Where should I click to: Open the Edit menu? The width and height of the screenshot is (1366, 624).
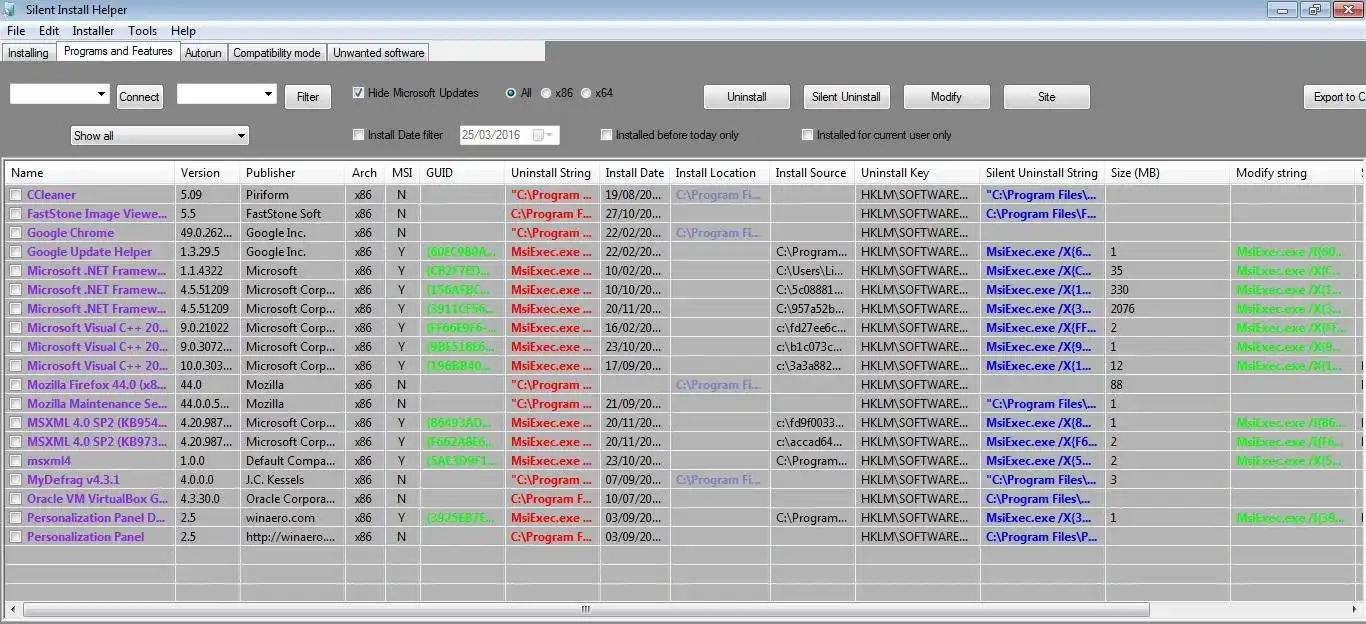(x=49, y=31)
